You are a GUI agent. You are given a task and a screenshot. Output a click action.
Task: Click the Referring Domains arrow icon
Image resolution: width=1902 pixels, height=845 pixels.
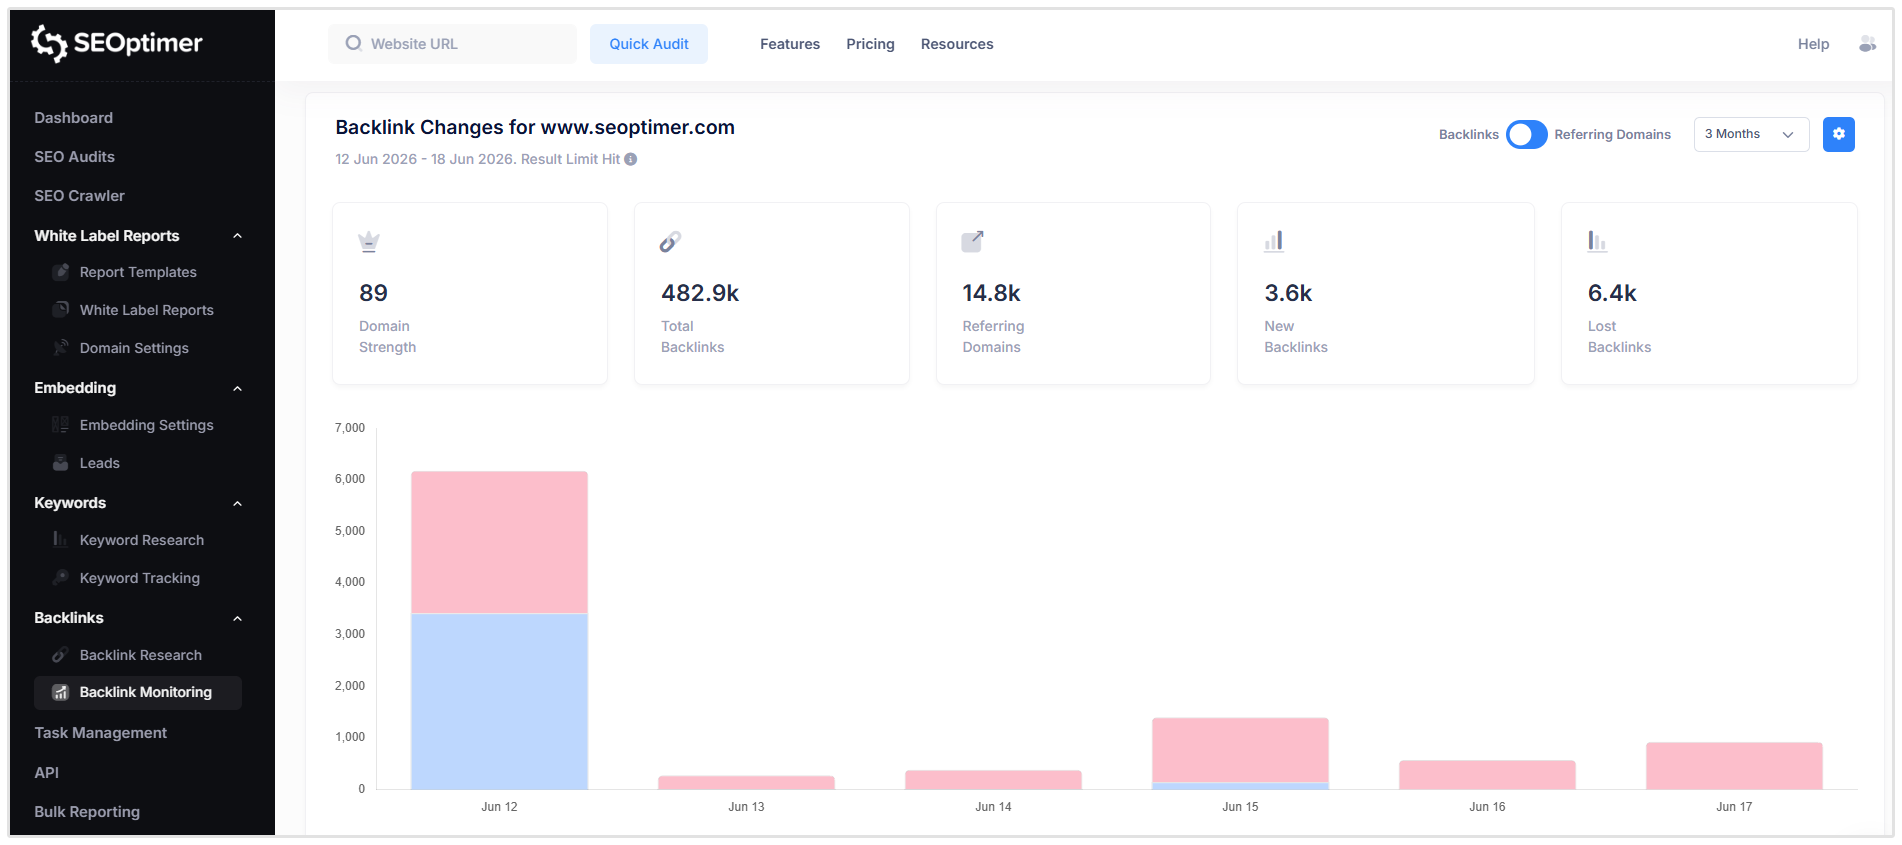click(972, 241)
